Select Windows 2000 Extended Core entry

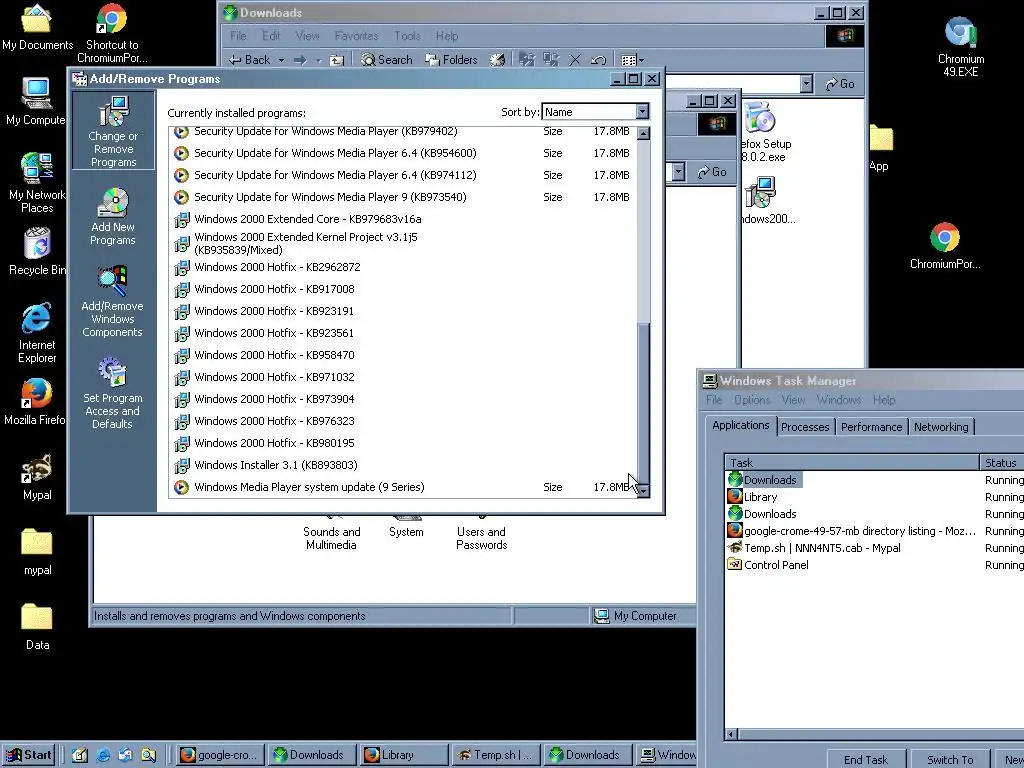click(x=404, y=219)
